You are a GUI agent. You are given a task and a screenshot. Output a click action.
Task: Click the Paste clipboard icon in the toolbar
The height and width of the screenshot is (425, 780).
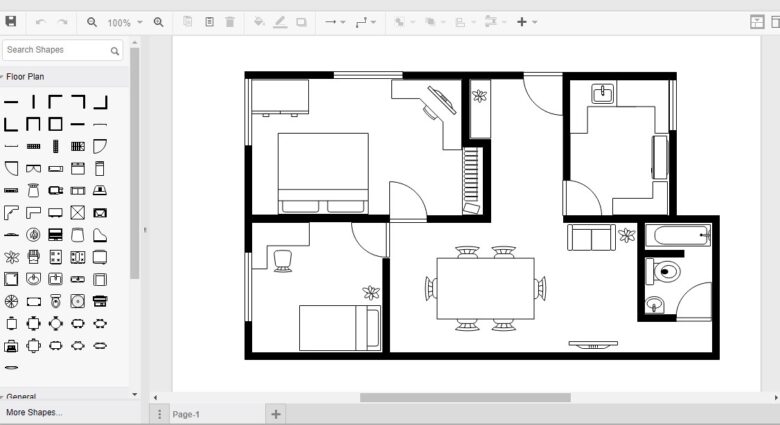tap(209, 22)
